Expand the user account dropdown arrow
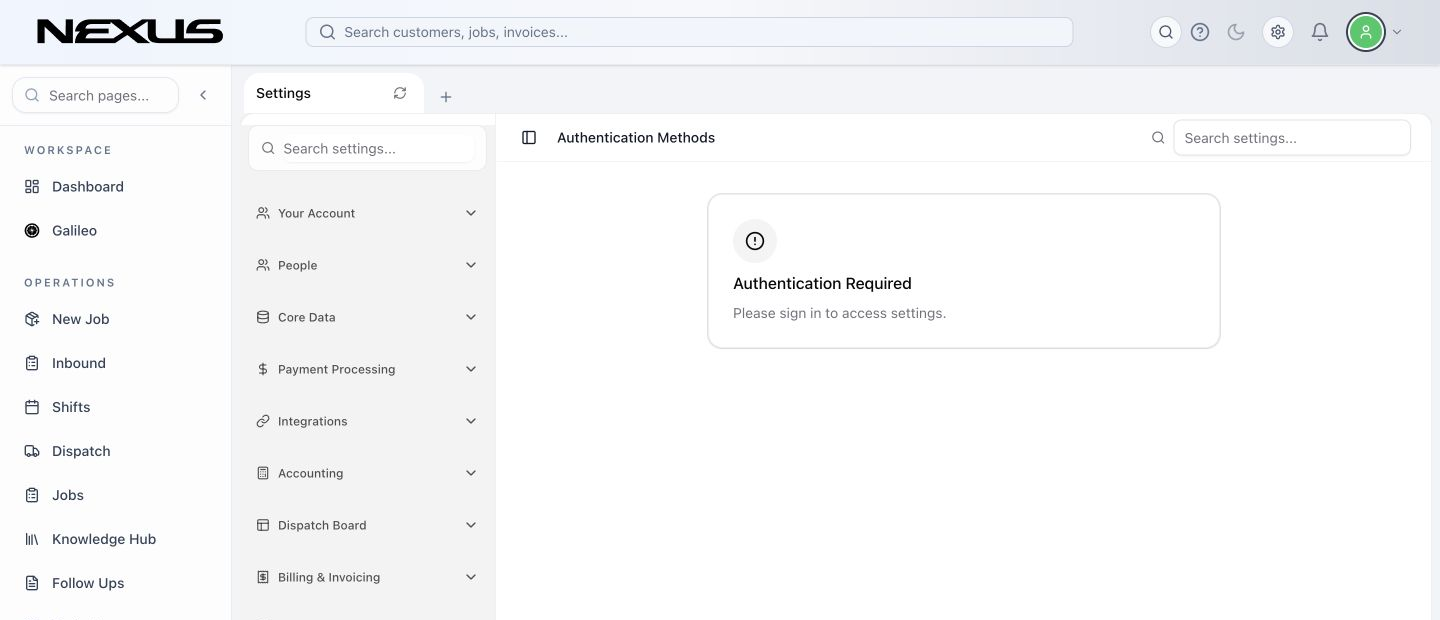Screen dimensions: 1440x620 click(1397, 32)
